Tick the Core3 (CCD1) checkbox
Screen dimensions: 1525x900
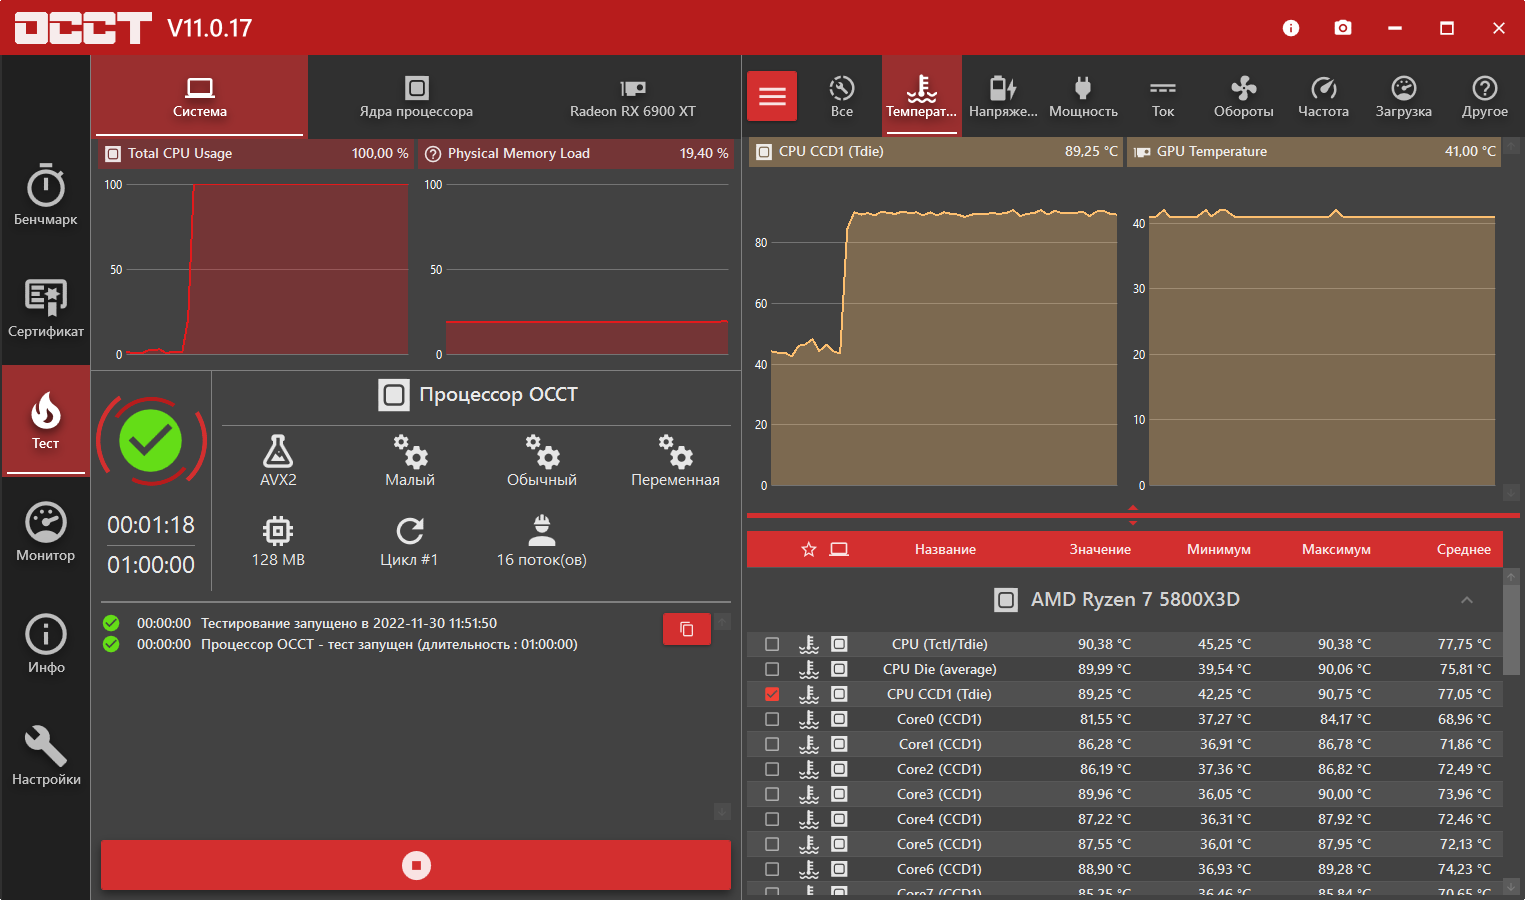[772, 794]
